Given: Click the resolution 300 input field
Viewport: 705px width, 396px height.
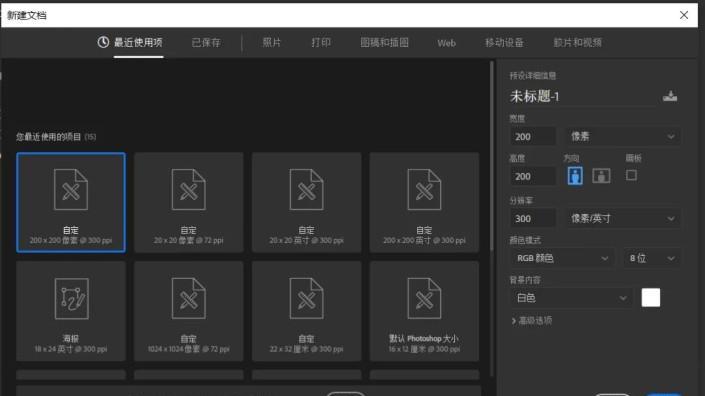Looking at the screenshot, I should tap(533, 218).
